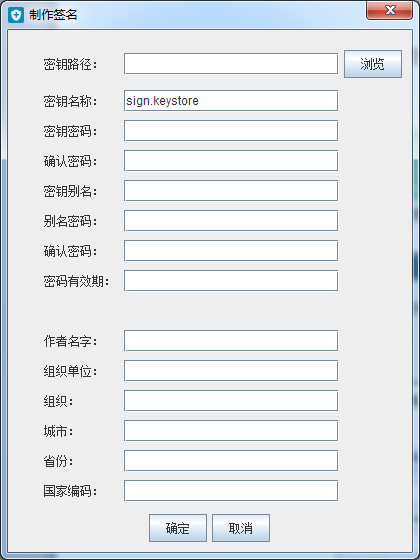Click the 浏览 browse button
The height and width of the screenshot is (560, 420).
pyautogui.click(x=373, y=64)
